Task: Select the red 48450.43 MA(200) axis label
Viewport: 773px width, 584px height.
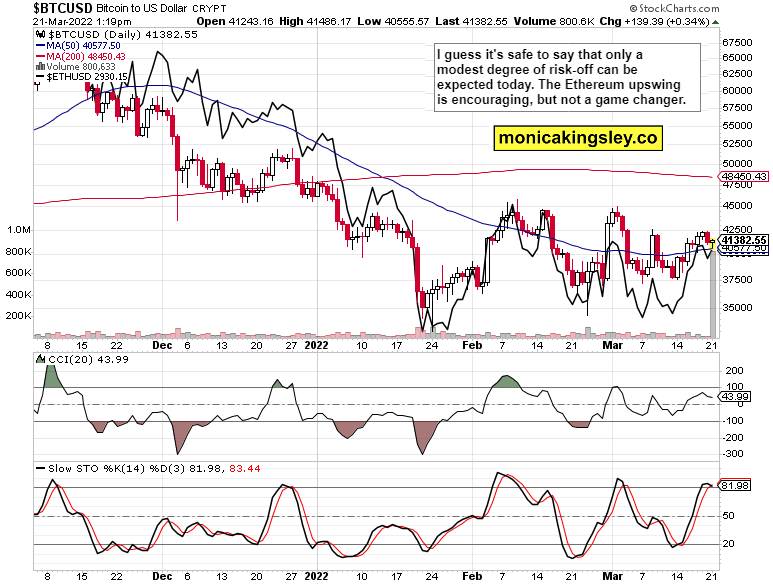Action: coord(744,176)
